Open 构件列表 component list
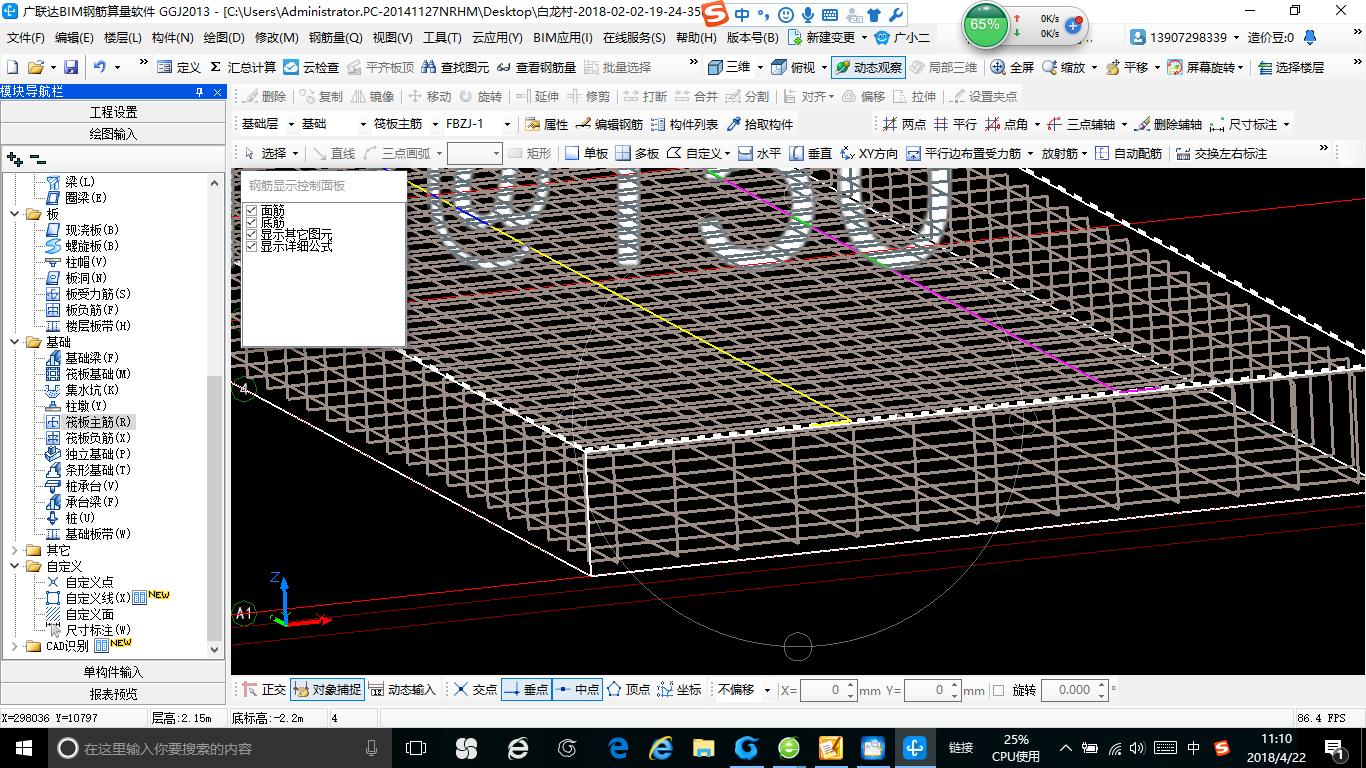 (x=684, y=125)
